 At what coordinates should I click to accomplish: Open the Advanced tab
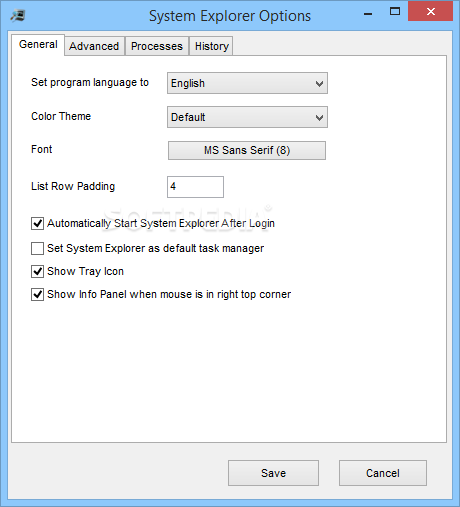click(94, 46)
